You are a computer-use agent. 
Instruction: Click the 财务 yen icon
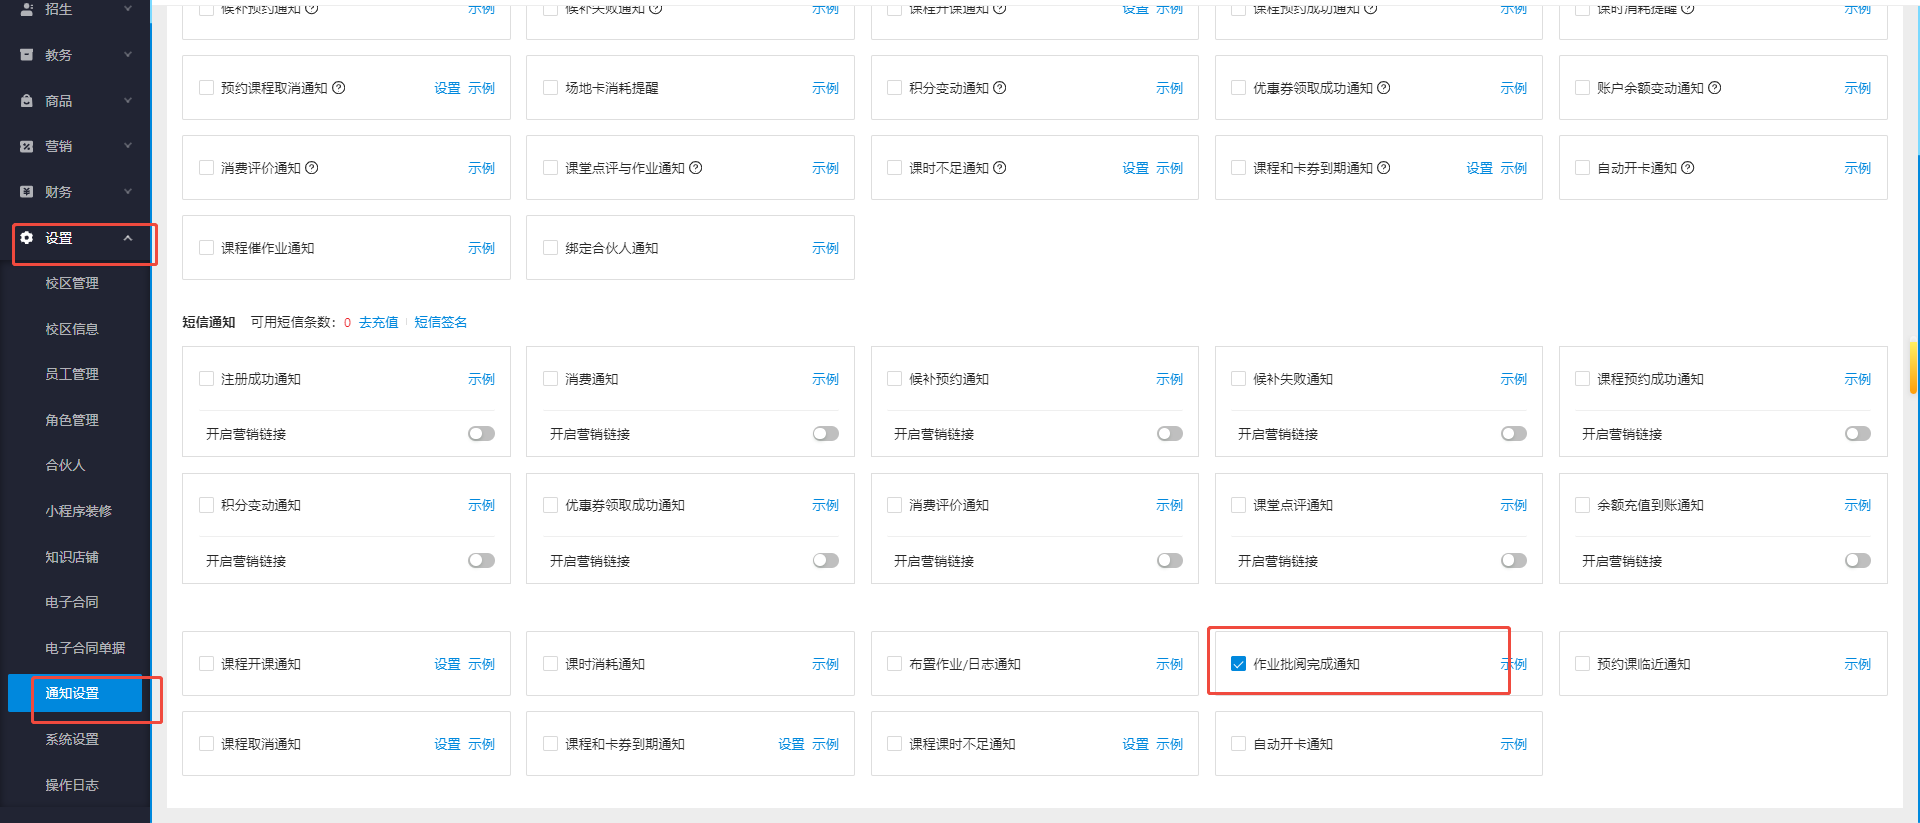(x=27, y=192)
